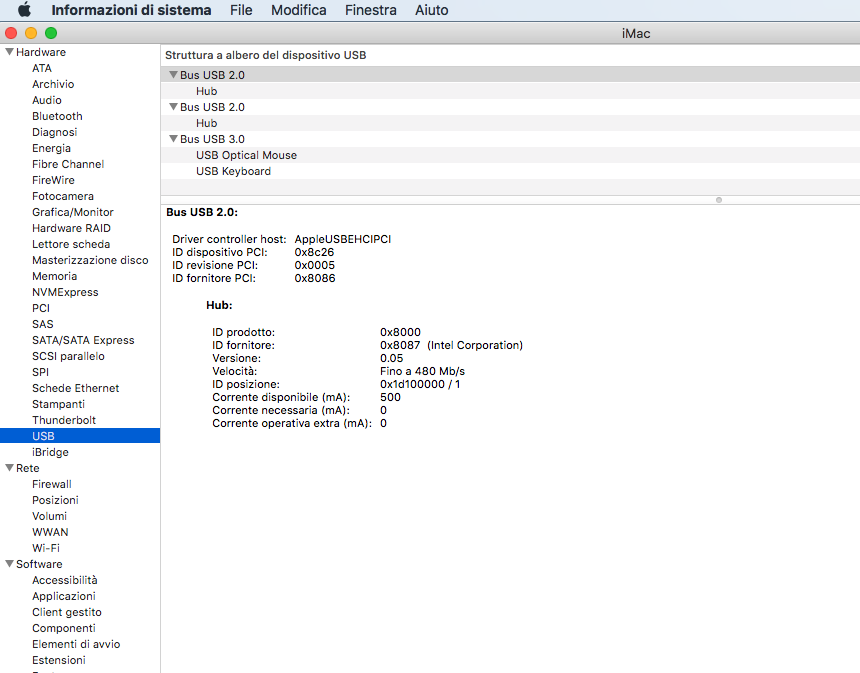Image resolution: width=860 pixels, height=673 pixels.
Task: Select Fibre Channel in the sidebar
Action: tap(68, 164)
